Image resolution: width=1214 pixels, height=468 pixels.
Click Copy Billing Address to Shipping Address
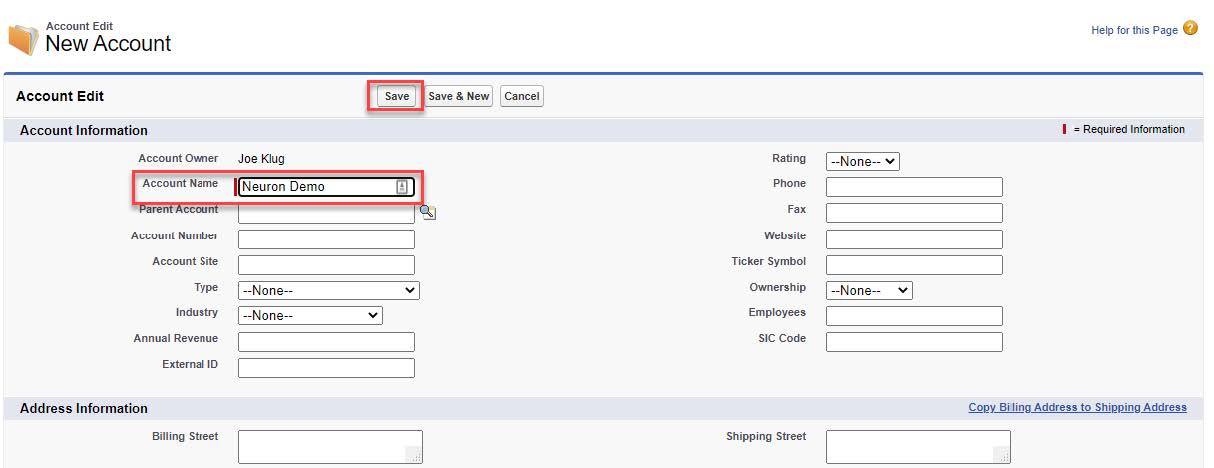[x=1078, y=407]
